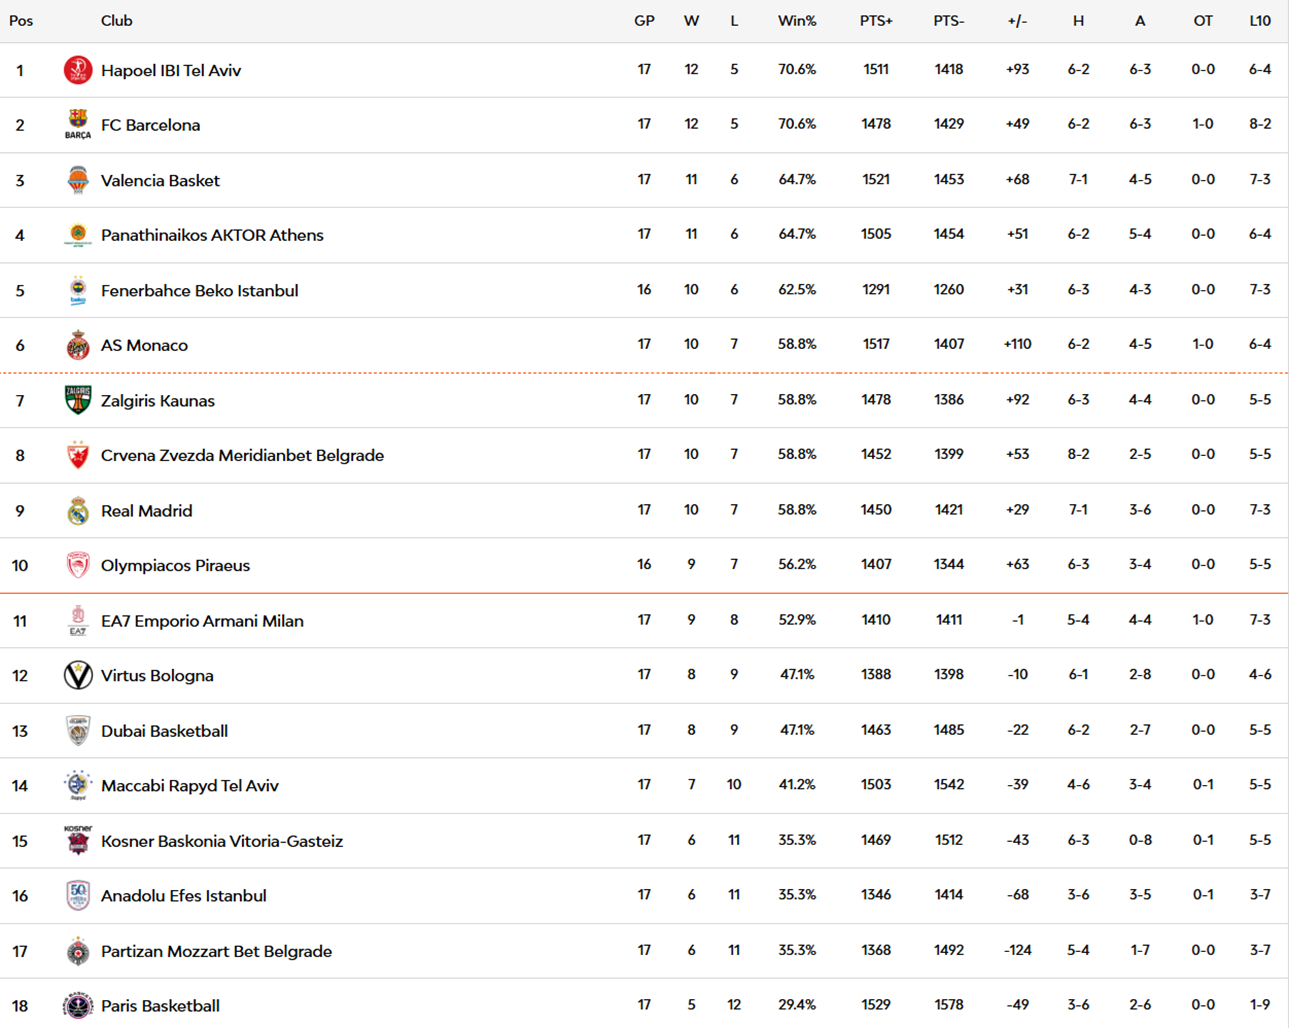Click the Partizan Mozzart Bet Belgrade row
Image resolution: width=1289 pixels, height=1028 pixels.
(644, 950)
